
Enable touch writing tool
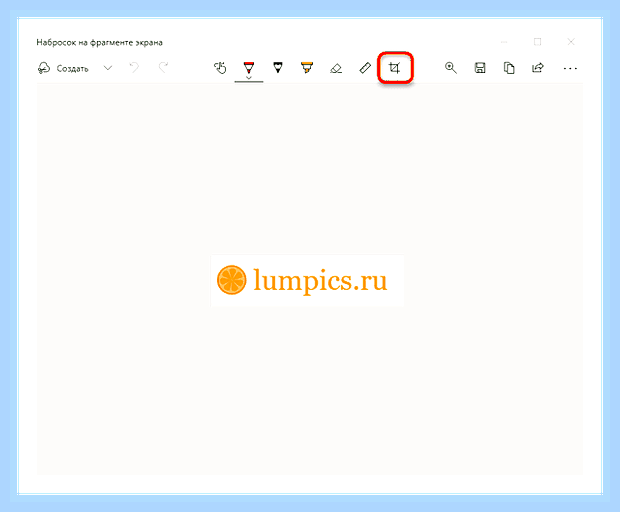tap(220, 68)
